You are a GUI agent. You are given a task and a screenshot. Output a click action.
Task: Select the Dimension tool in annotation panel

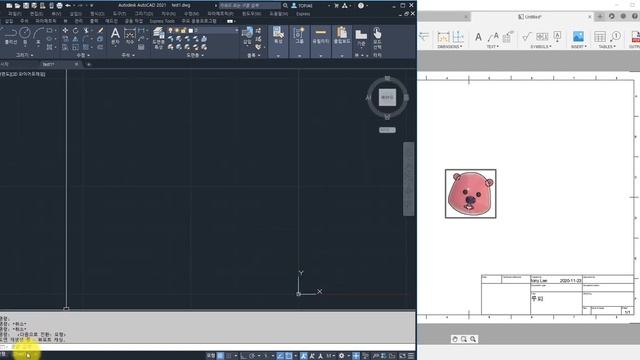click(130, 36)
